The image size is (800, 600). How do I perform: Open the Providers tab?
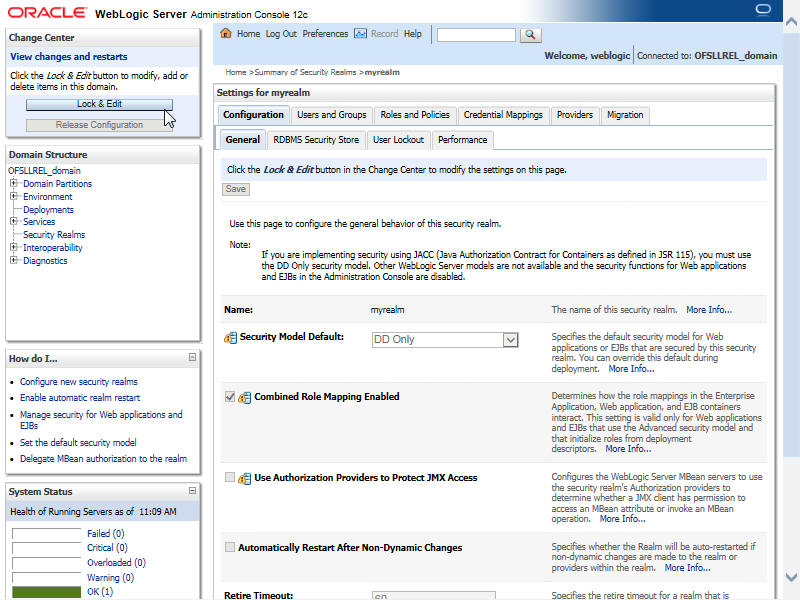click(x=574, y=115)
